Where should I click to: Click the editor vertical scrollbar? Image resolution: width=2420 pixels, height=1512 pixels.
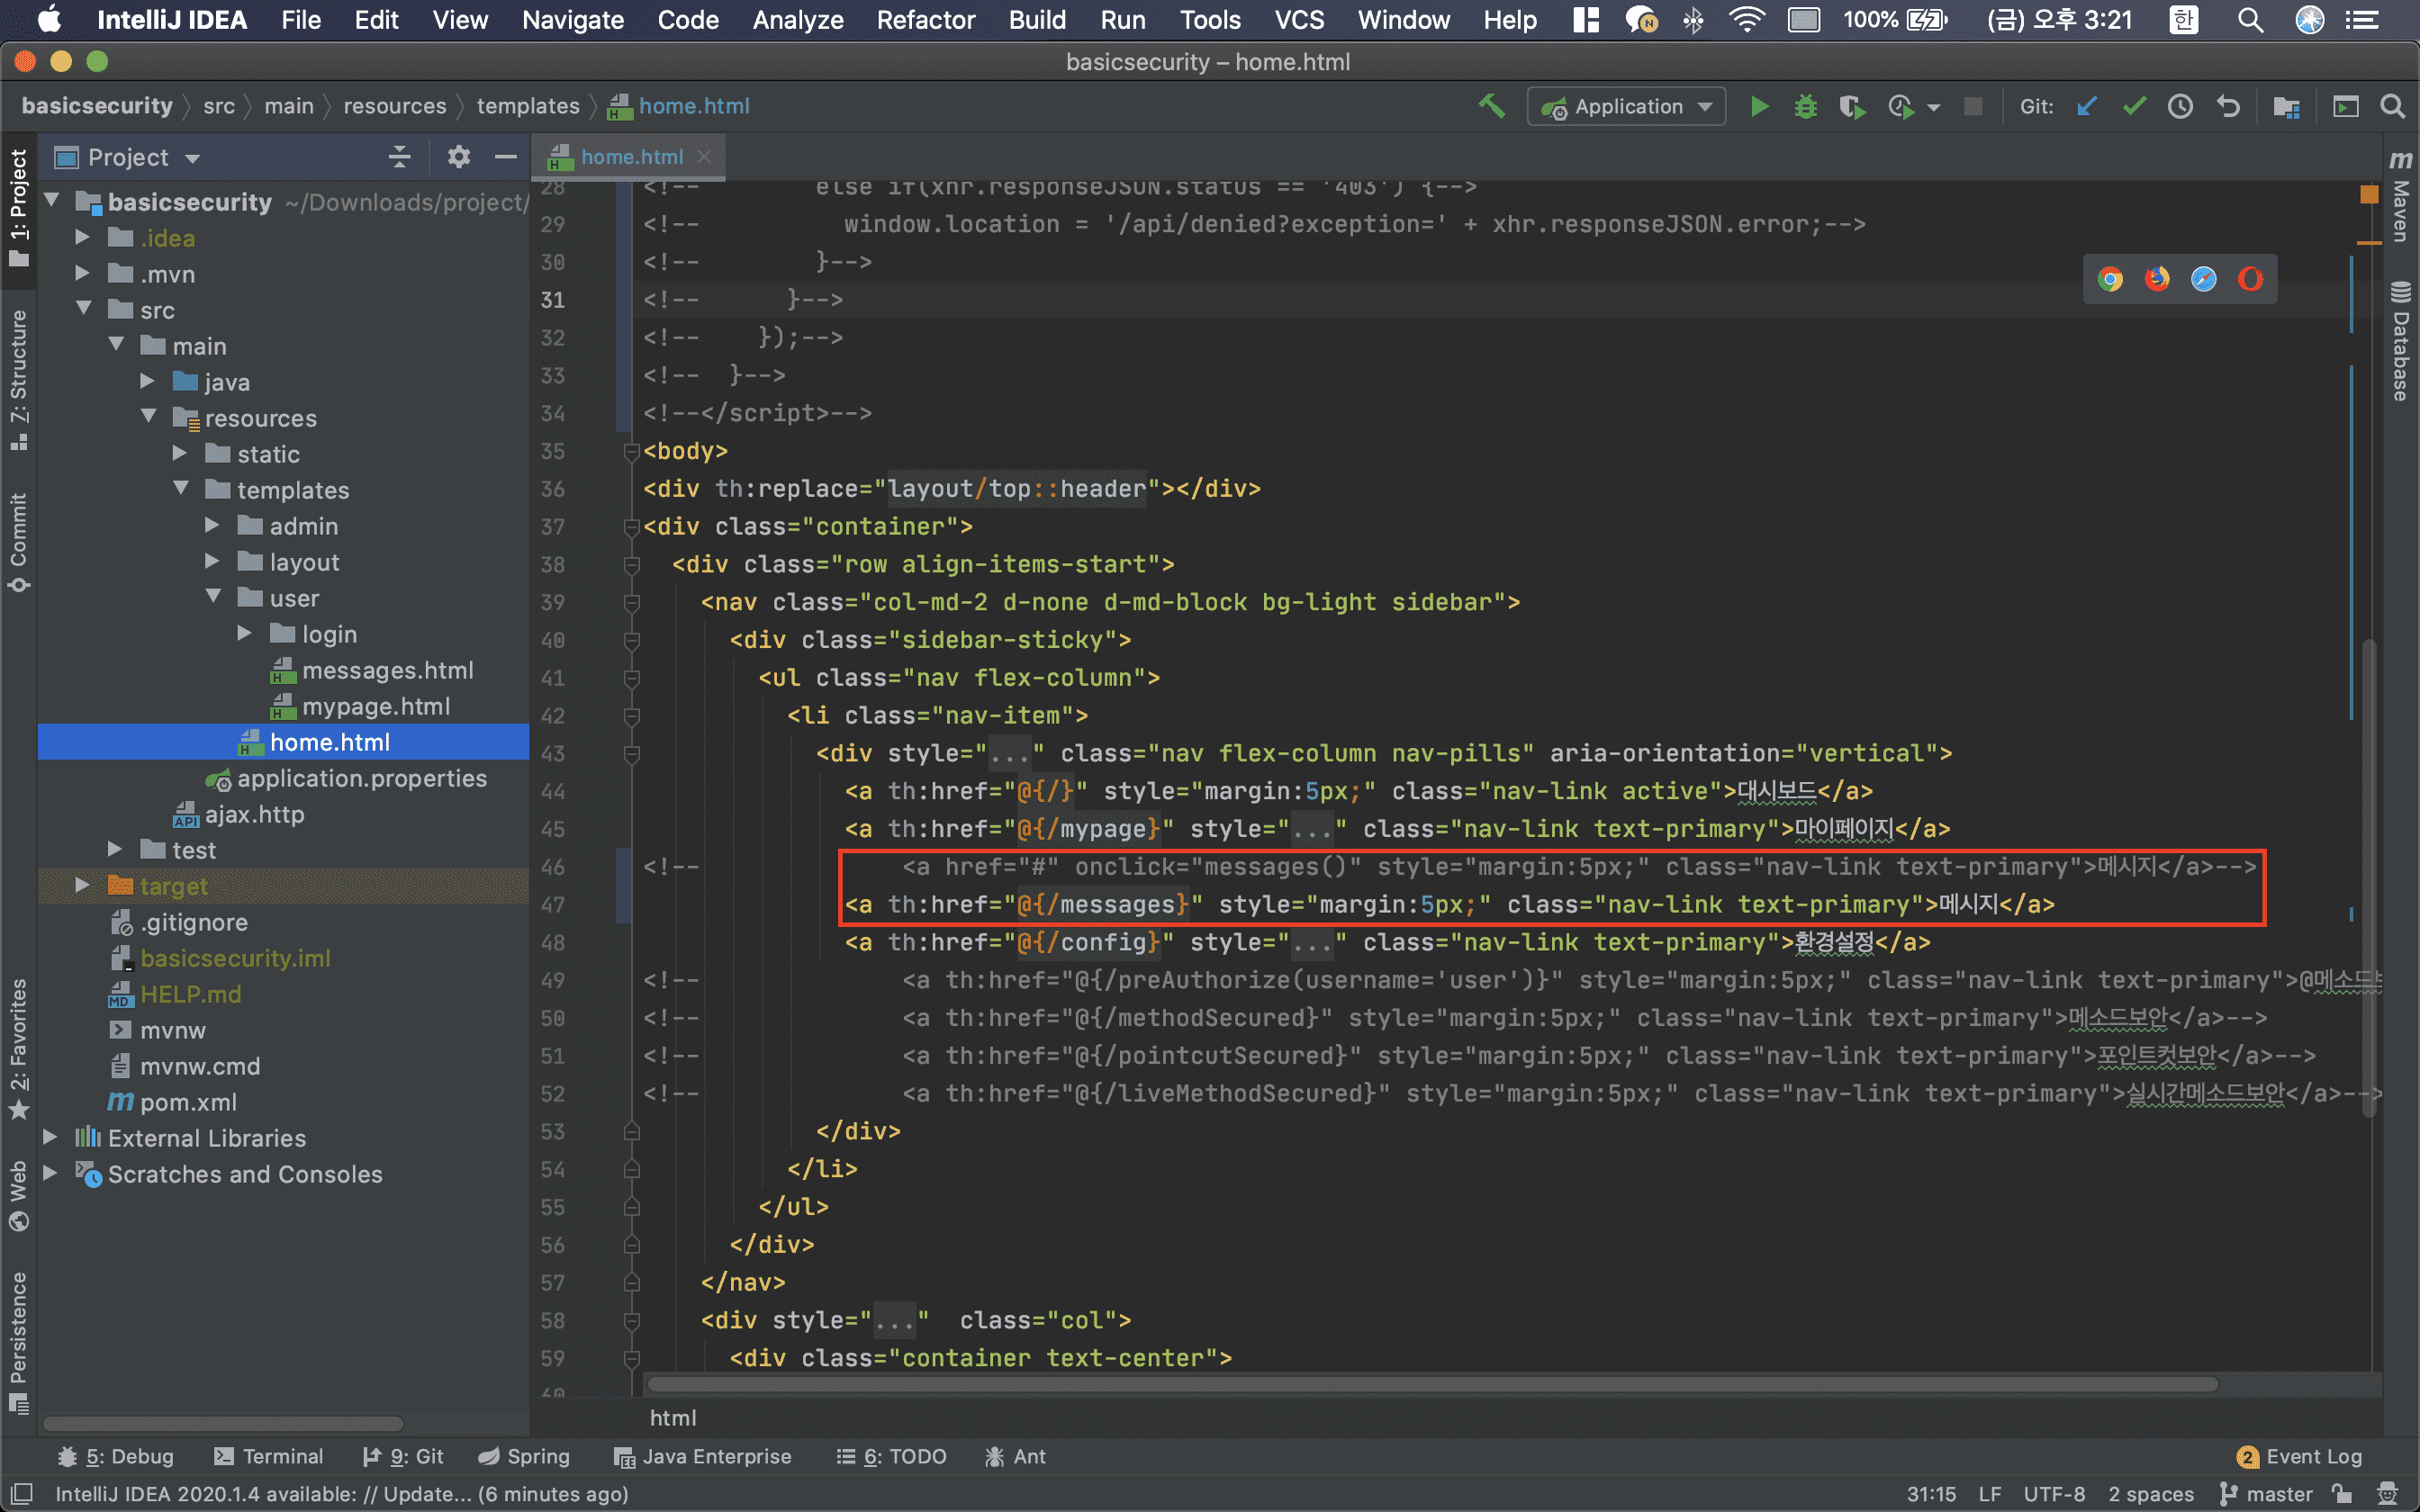[x=2370, y=880]
